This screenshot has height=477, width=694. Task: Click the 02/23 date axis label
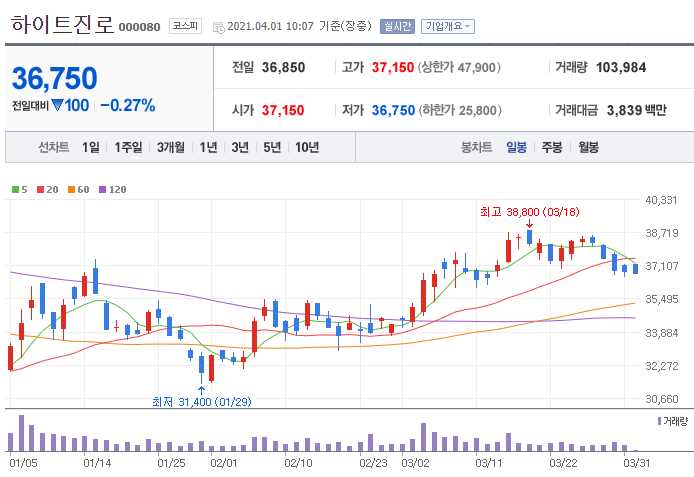(x=373, y=463)
